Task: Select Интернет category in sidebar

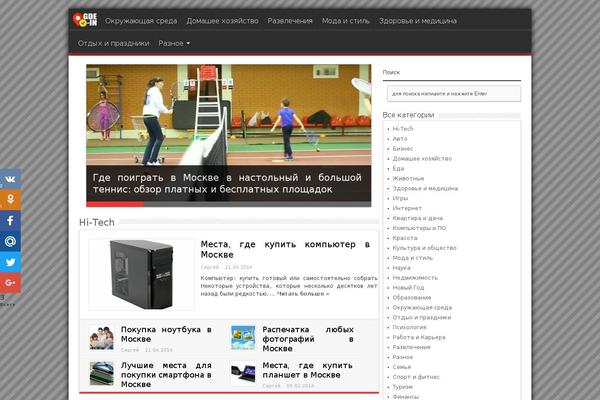Action: tap(407, 208)
